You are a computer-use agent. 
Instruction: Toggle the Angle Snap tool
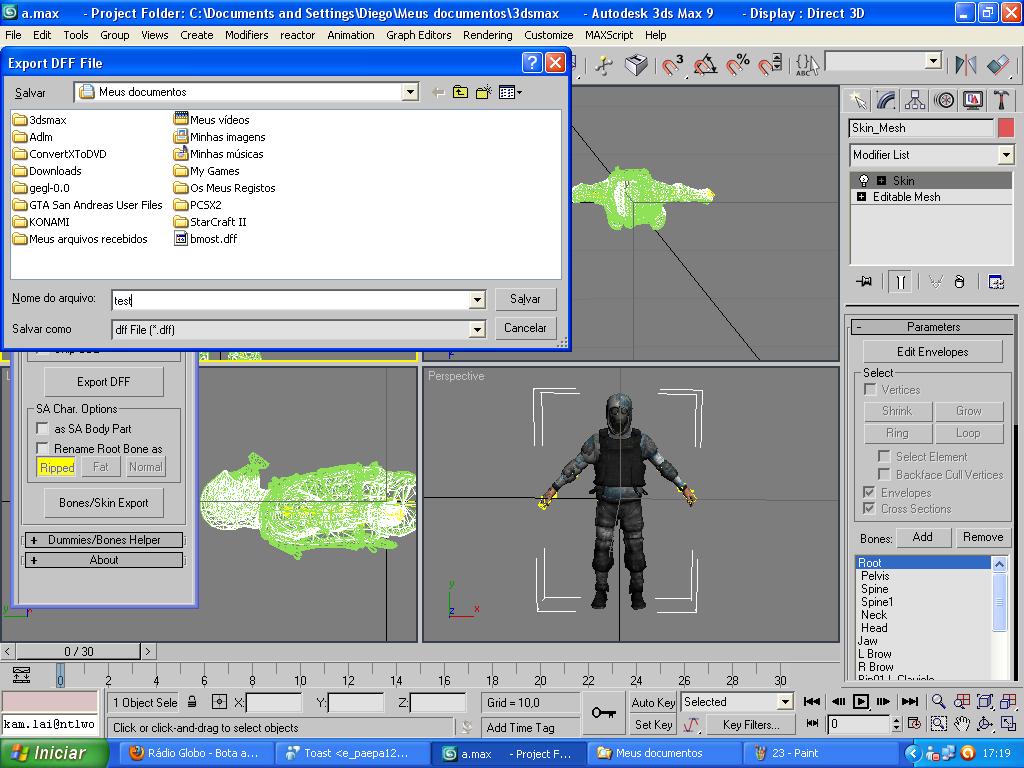pyautogui.click(x=705, y=65)
